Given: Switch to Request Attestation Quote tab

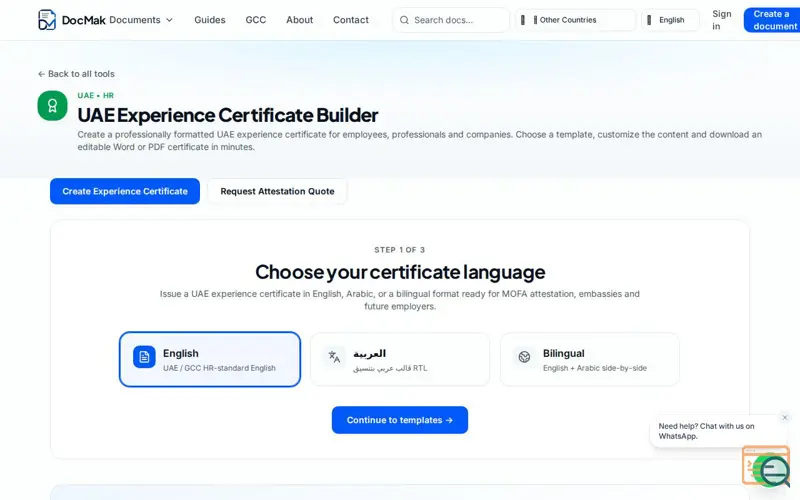Looking at the screenshot, I should pyautogui.click(x=278, y=191).
